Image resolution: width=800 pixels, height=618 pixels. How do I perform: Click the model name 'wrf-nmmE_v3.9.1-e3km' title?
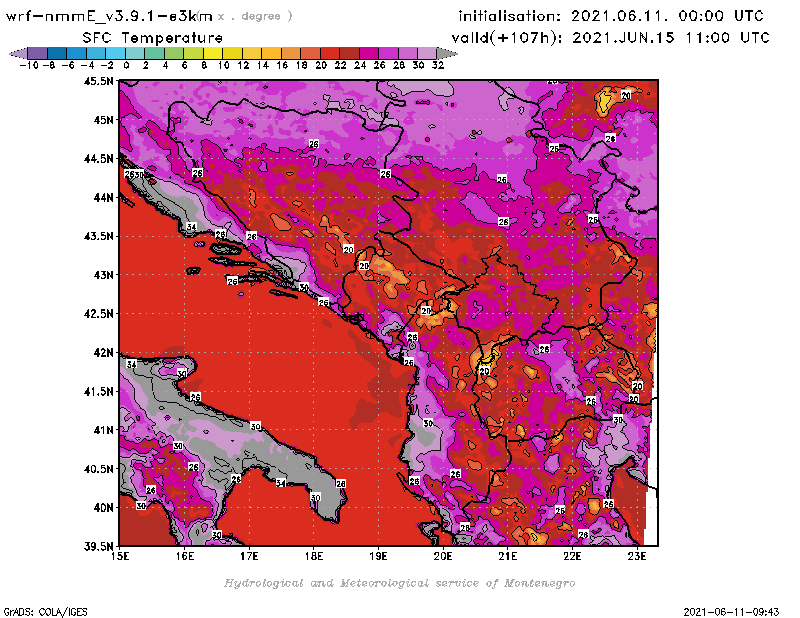coord(109,17)
